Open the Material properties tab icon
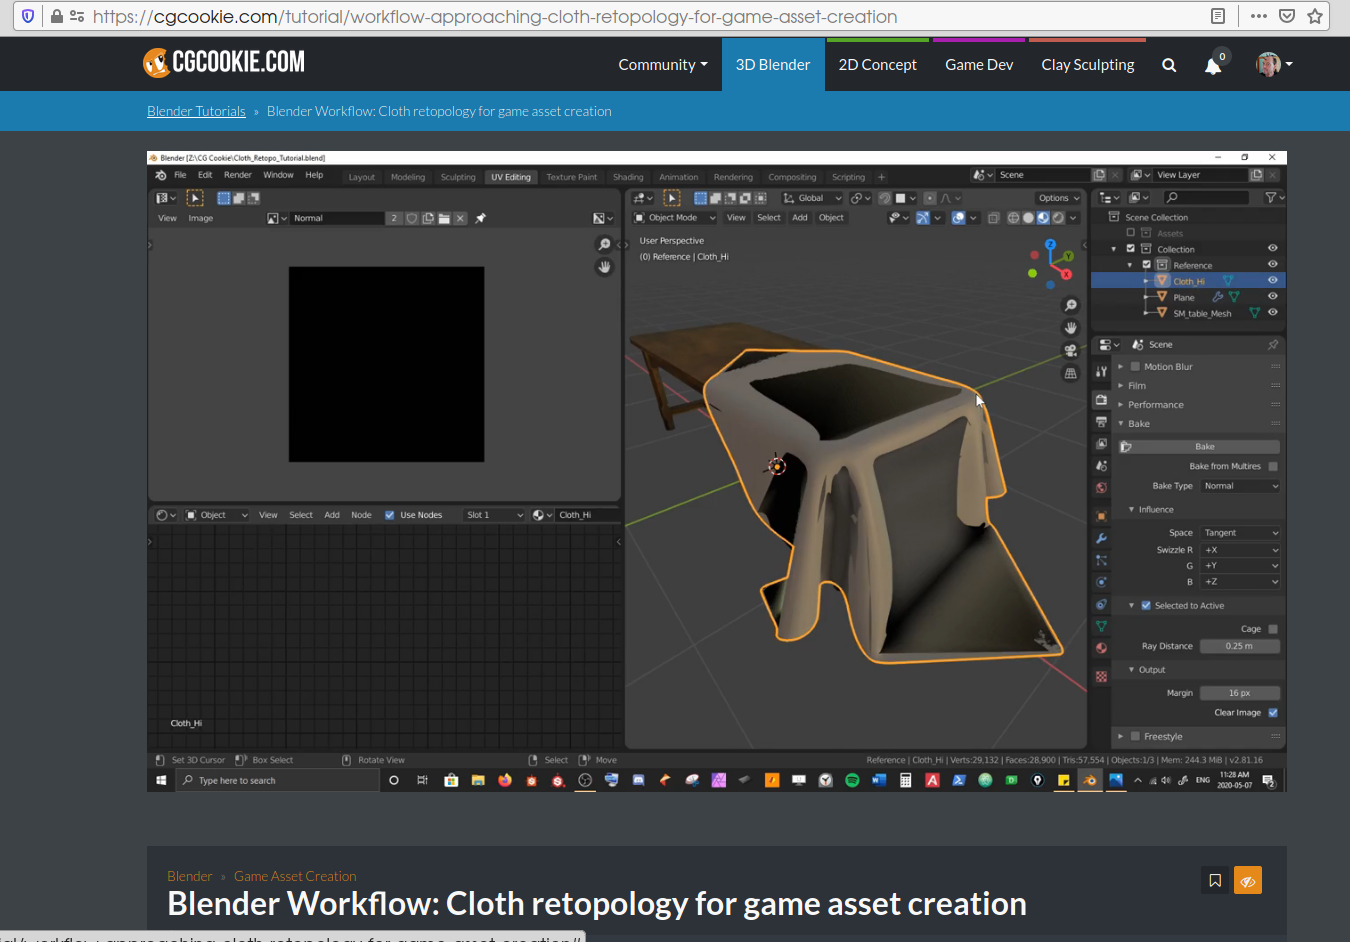The height and width of the screenshot is (942, 1350). [x=1101, y=648]
